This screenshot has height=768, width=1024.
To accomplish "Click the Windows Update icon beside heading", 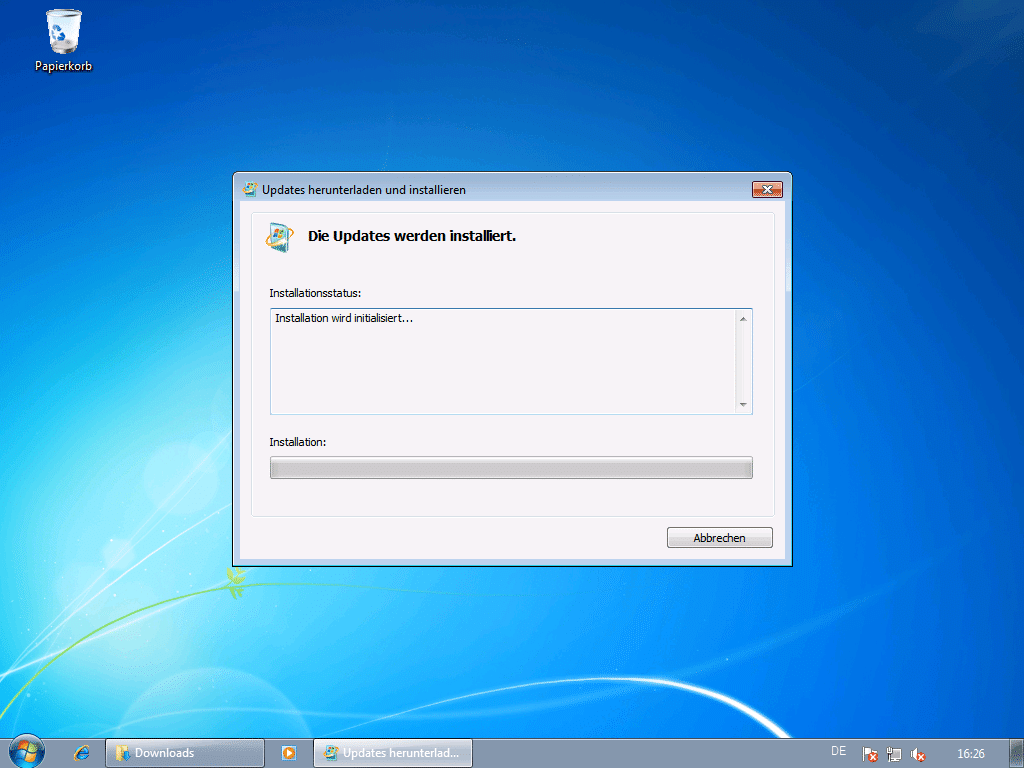I will pyautogui.click(x=280, y=237).
